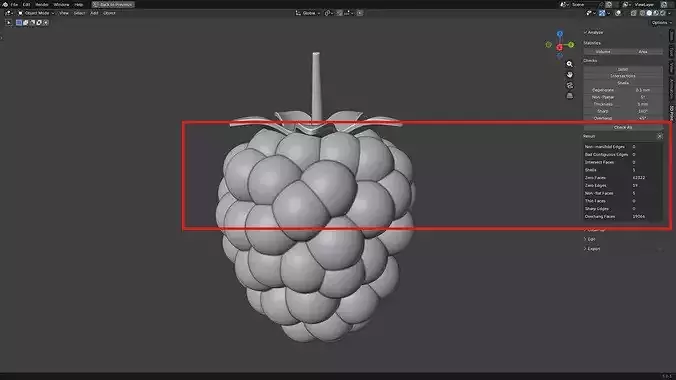Open the File menu
This screenshot has width=676, height=380.
pos(14,4)
